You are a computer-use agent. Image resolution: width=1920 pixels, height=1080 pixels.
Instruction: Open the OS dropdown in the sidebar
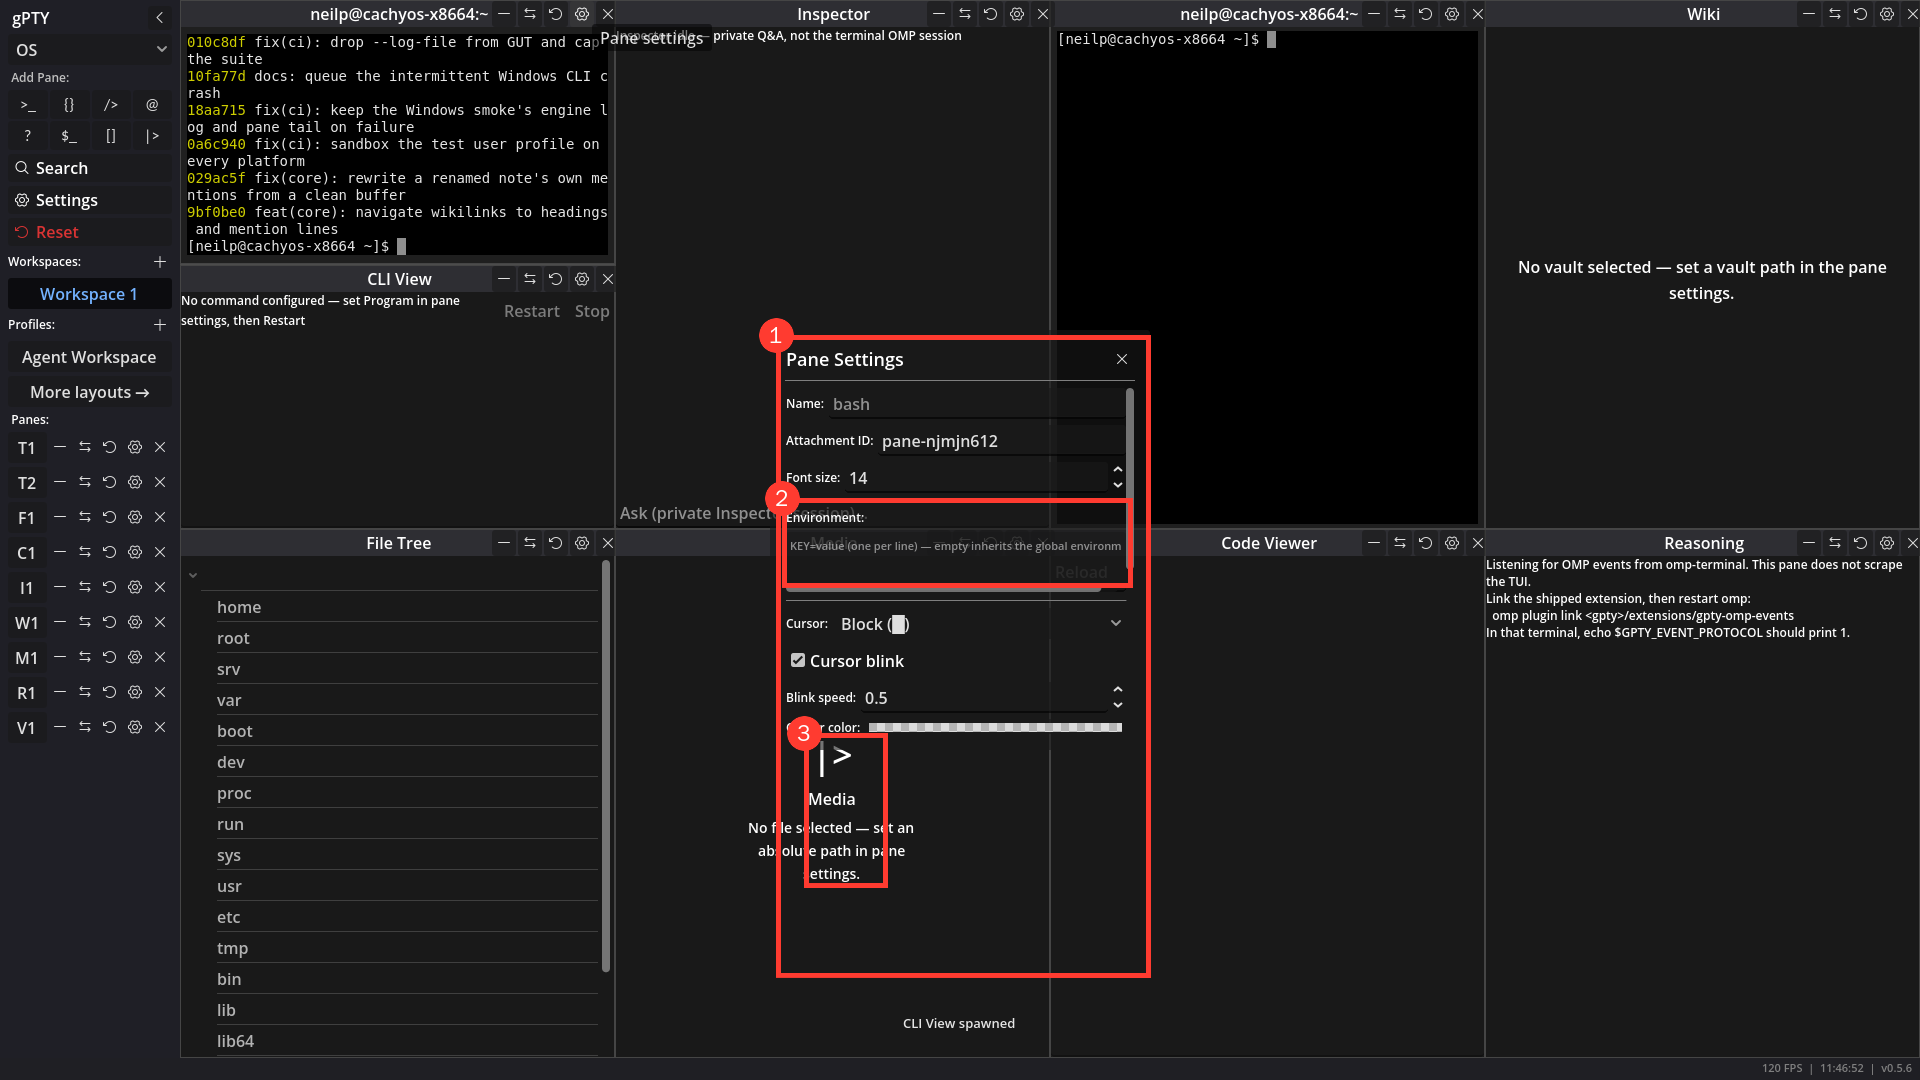pos(90,50)
